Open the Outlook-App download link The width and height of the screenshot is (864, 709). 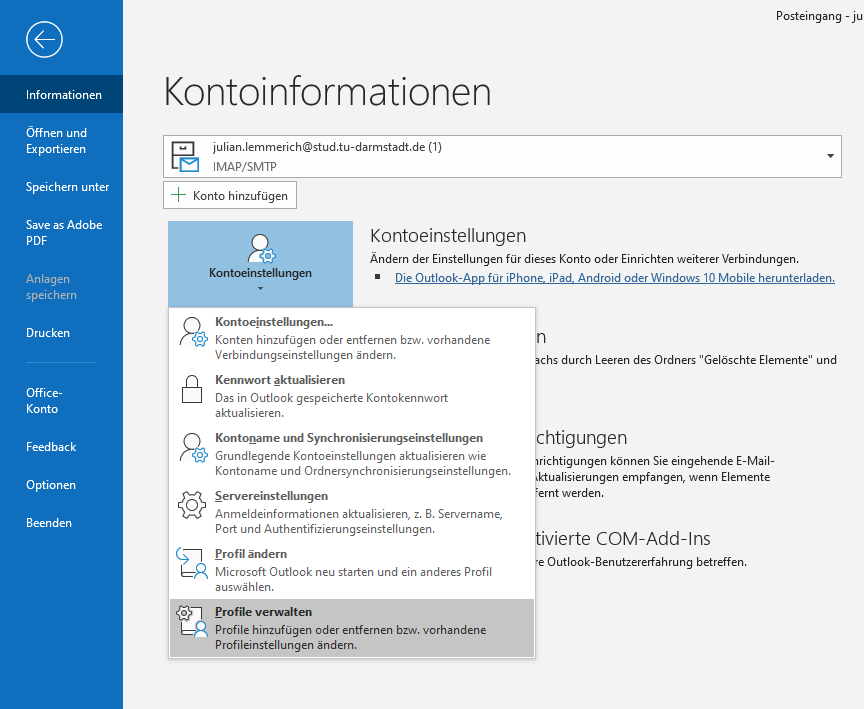(x=614, y=278)
